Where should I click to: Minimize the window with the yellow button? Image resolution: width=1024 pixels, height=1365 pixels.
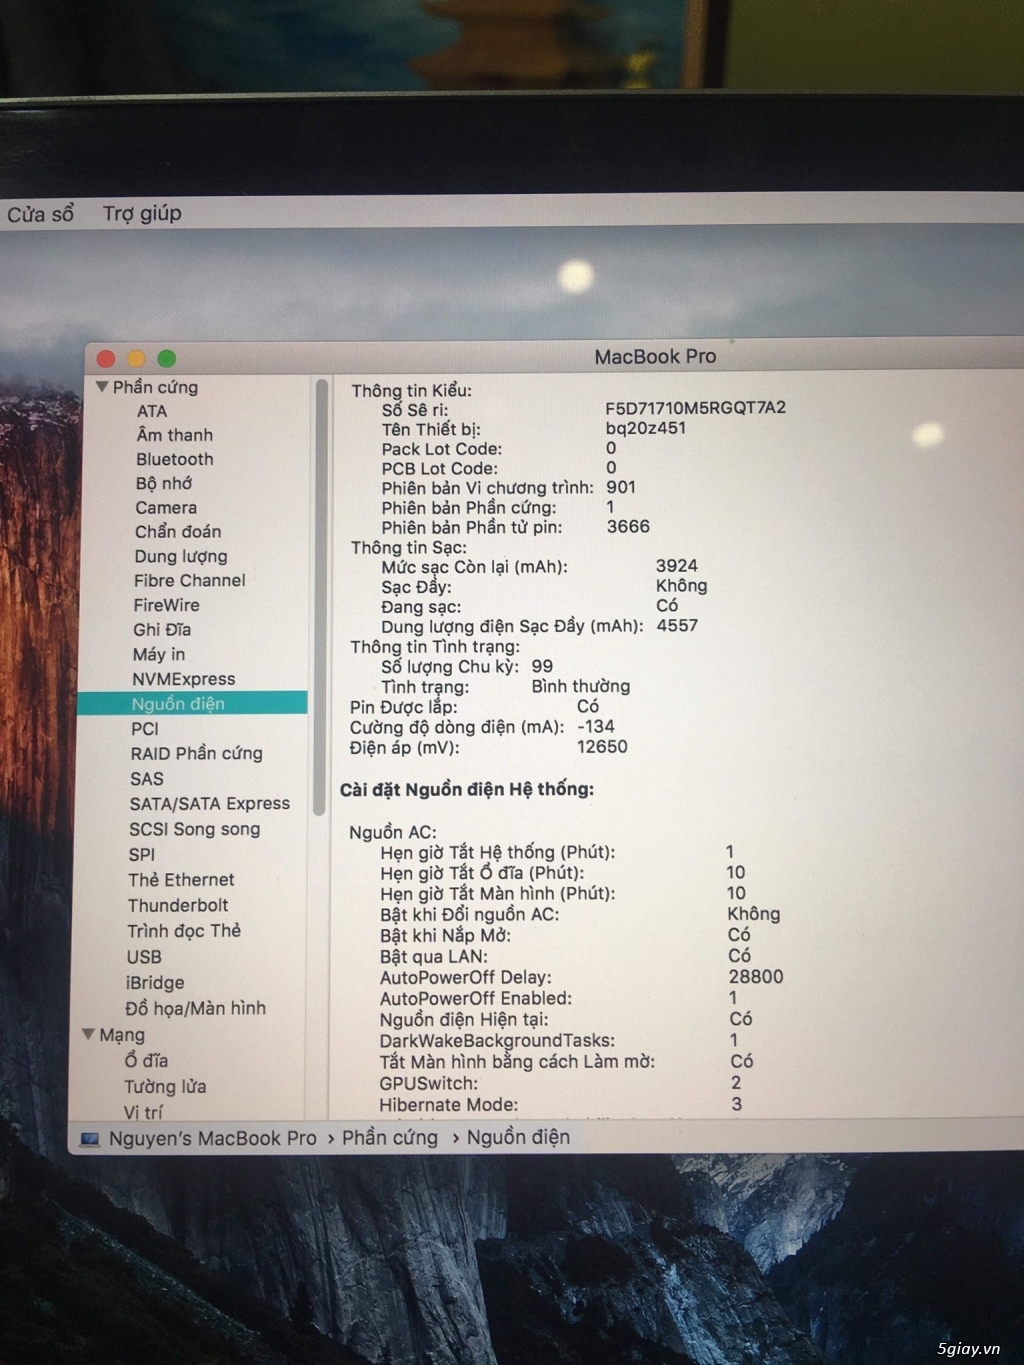coord(136,358)
